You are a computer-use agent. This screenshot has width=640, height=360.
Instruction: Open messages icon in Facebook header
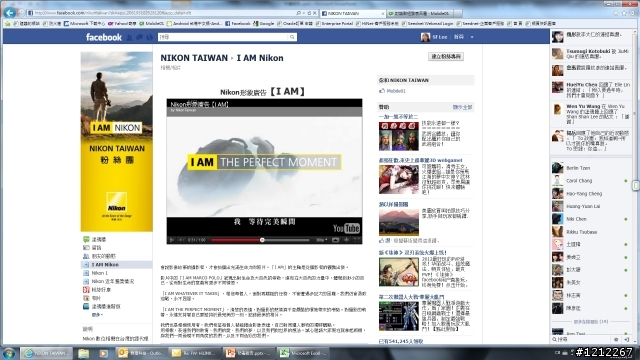point(140,37)
